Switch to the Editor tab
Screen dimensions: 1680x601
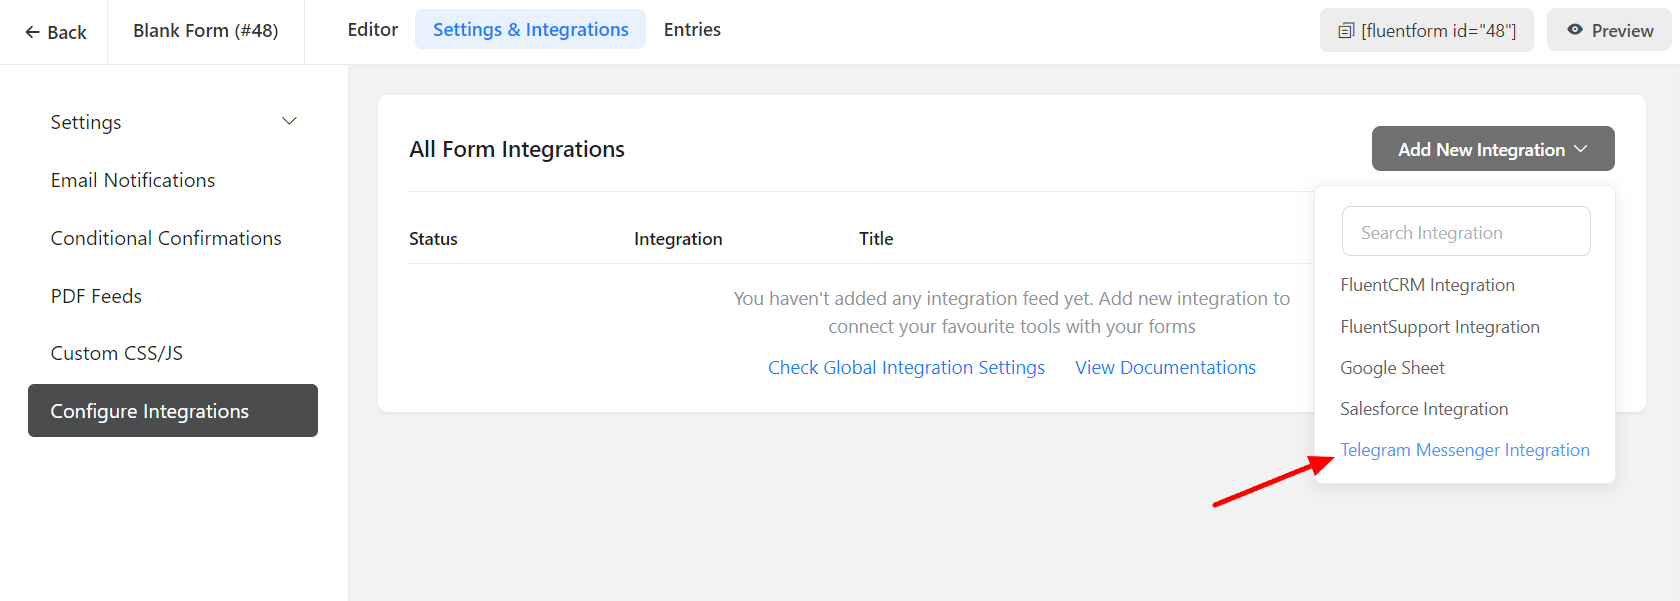(372, 30)
